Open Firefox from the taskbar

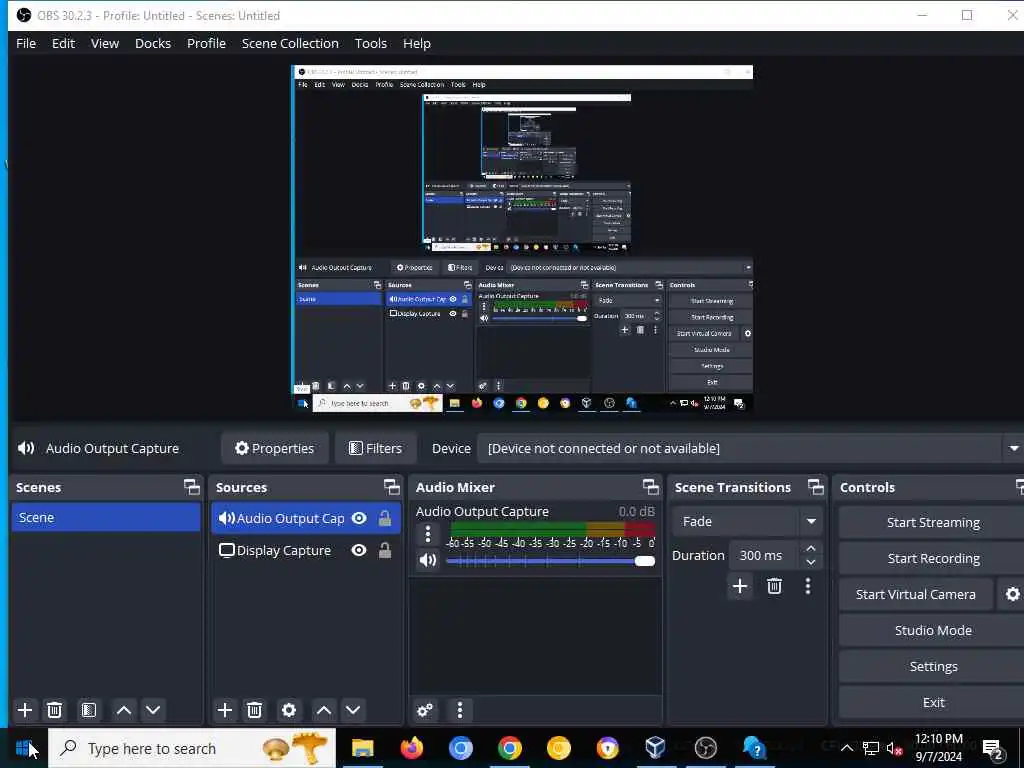pyautogui.click(x=411, y=748)
